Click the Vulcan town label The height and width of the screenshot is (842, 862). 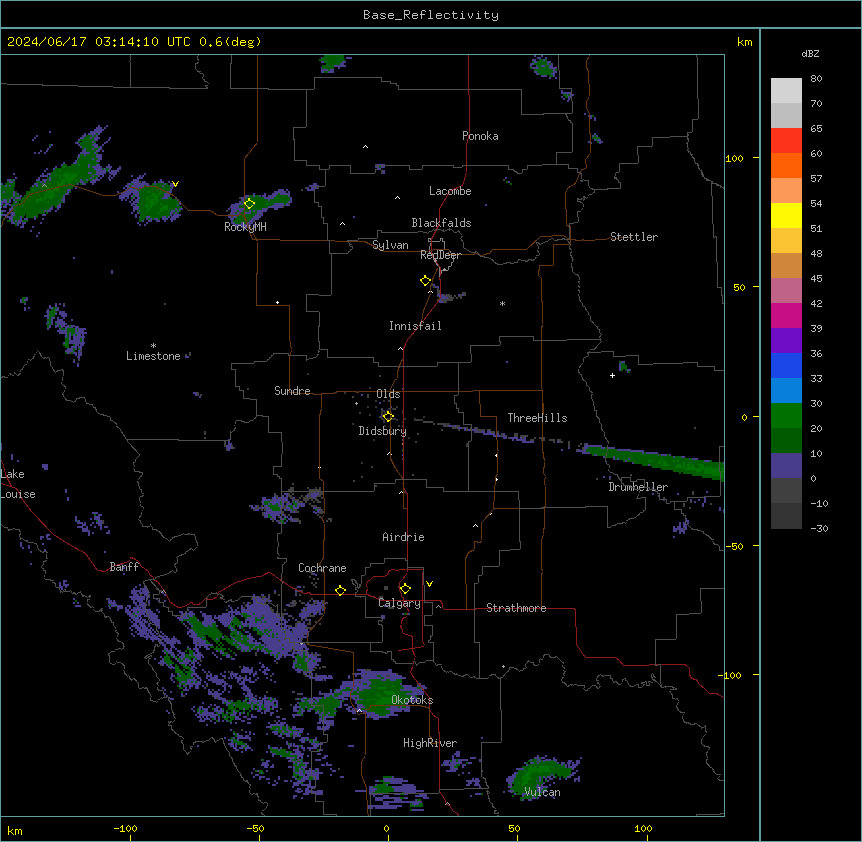(x=543, y=792)
